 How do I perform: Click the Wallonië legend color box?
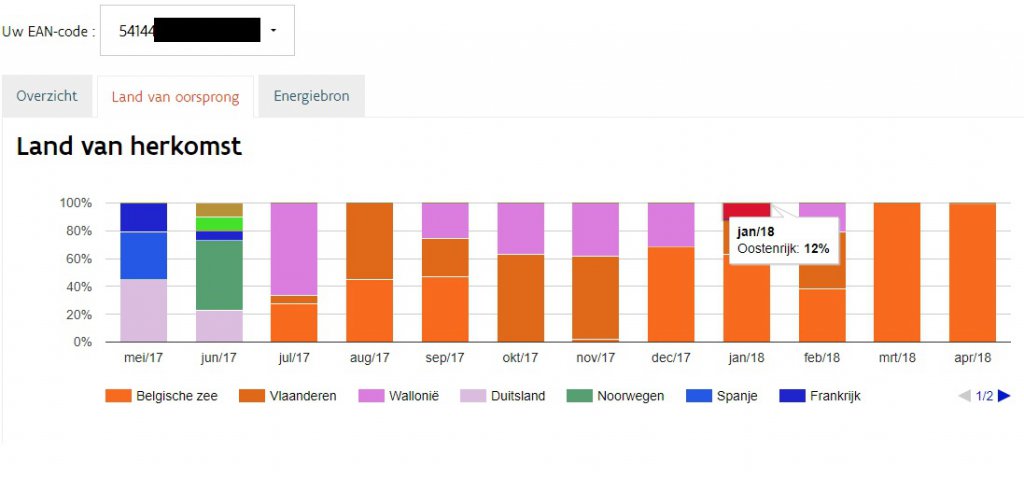click(x=371, y=396)
